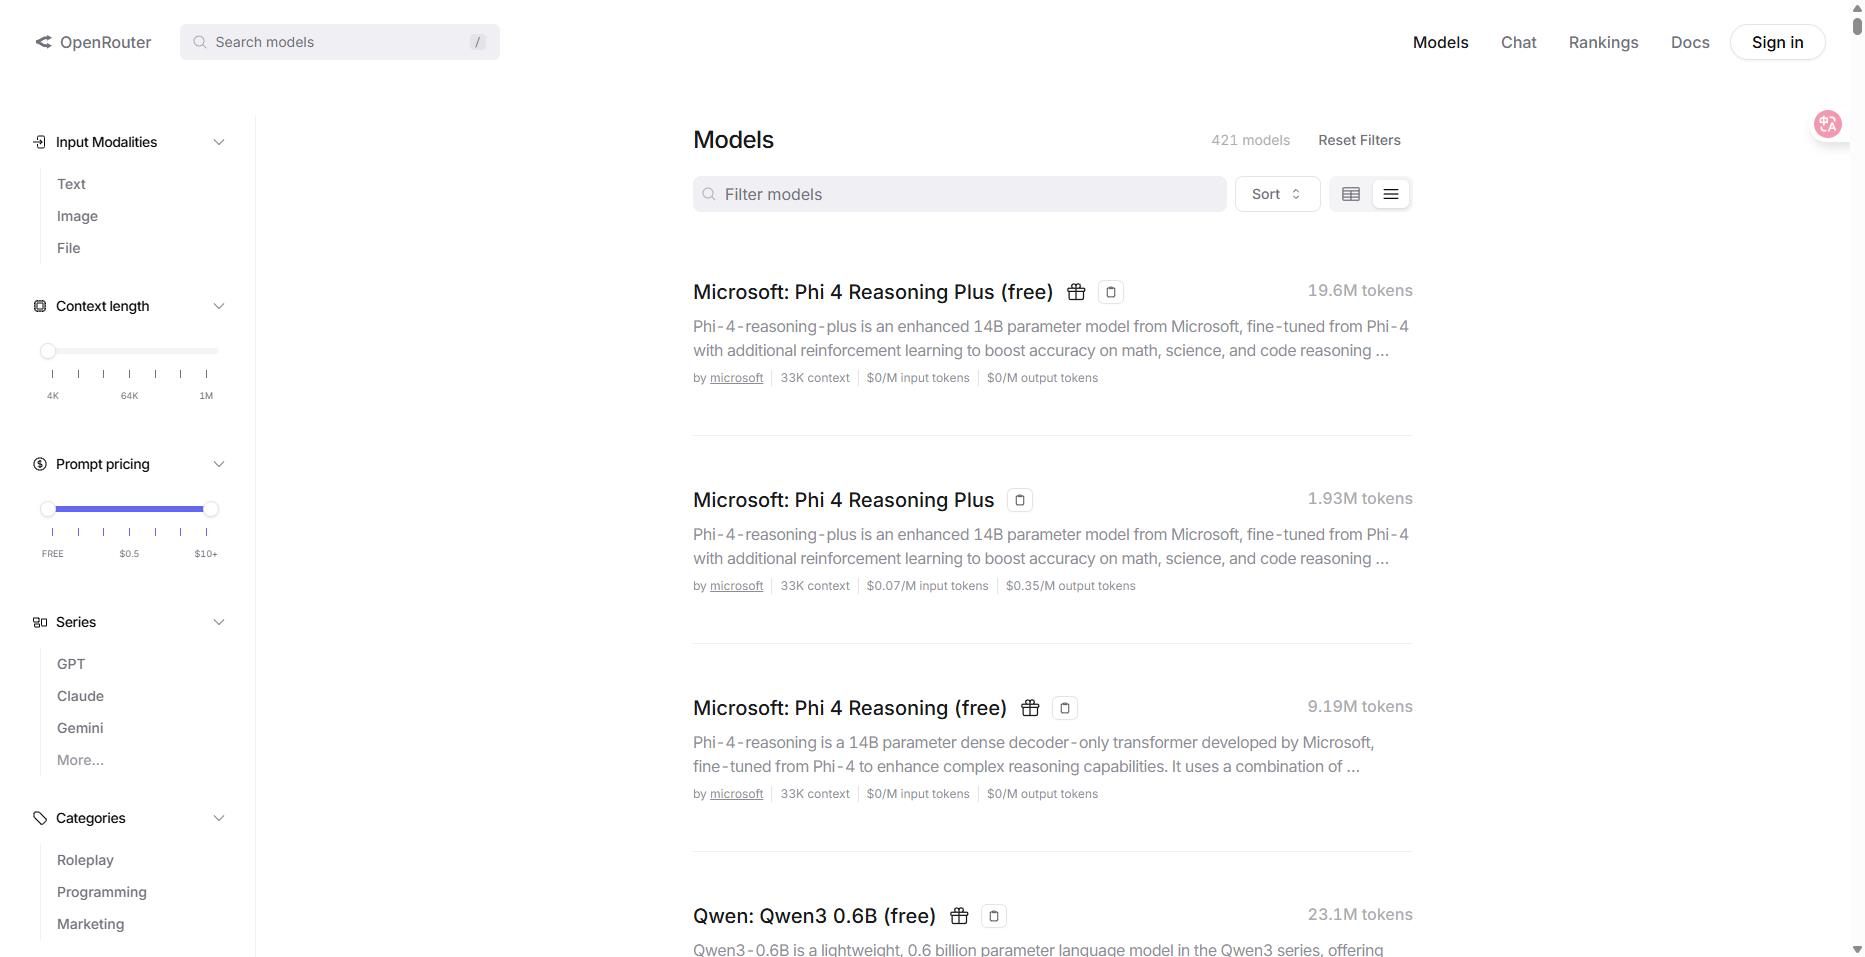
Task: Click the Series section icon
Action: 40,622
